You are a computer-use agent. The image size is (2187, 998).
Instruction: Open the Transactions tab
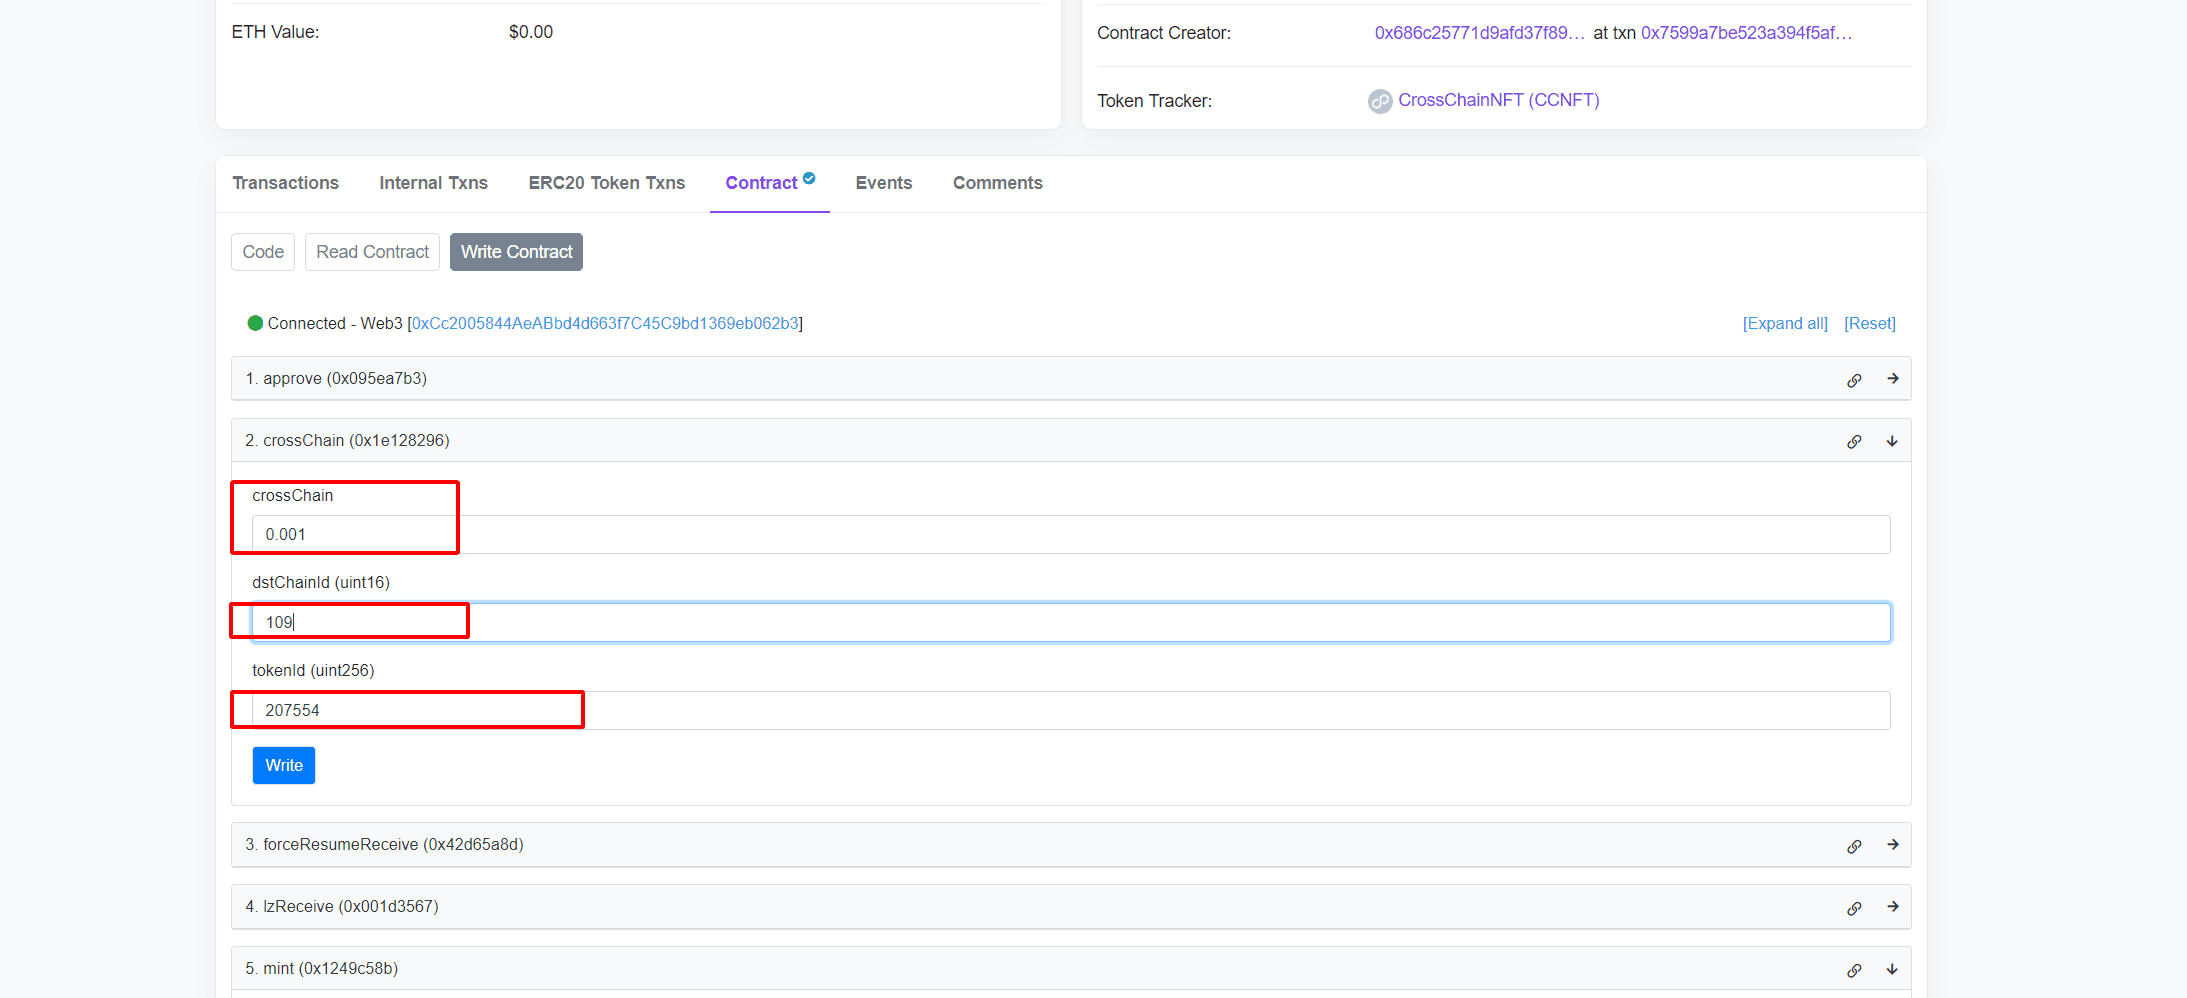click(x=286, y=183)
